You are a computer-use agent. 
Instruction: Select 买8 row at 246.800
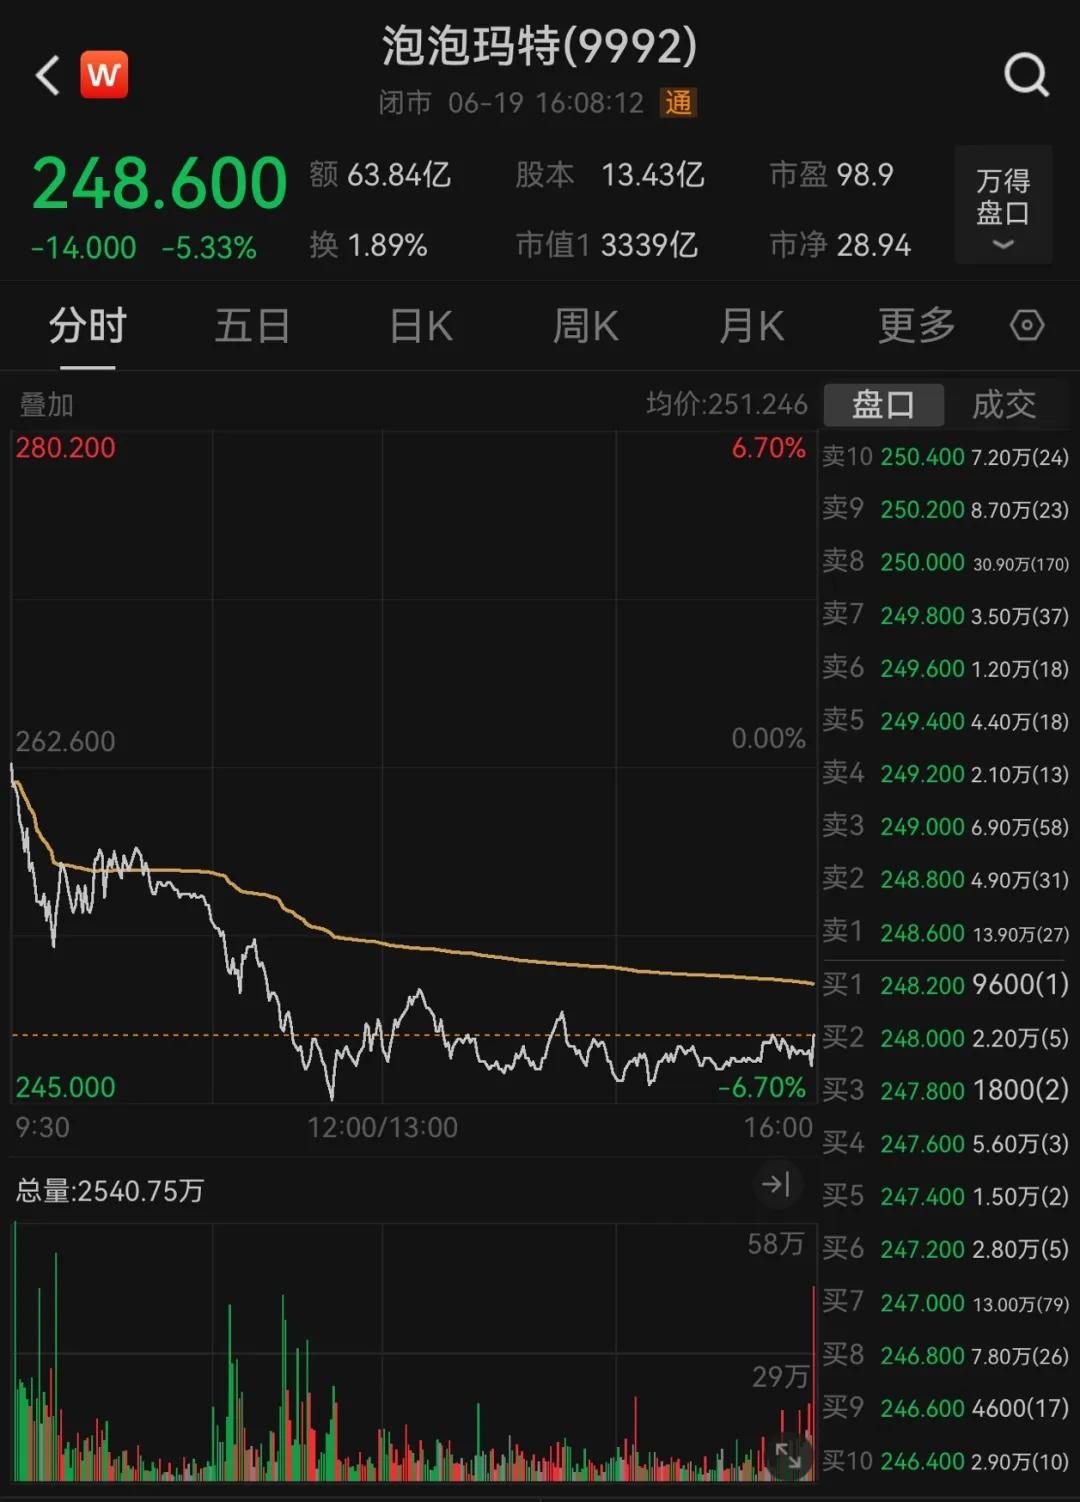(x=945, y=1355)
